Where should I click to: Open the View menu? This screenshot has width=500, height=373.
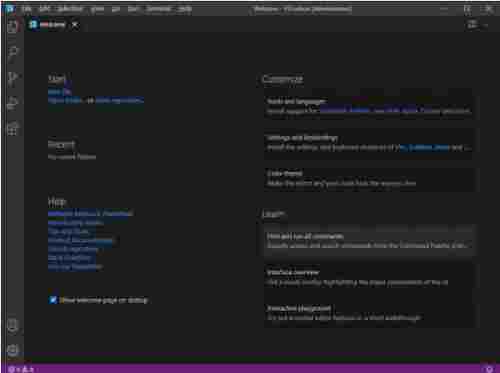(97, 9)
